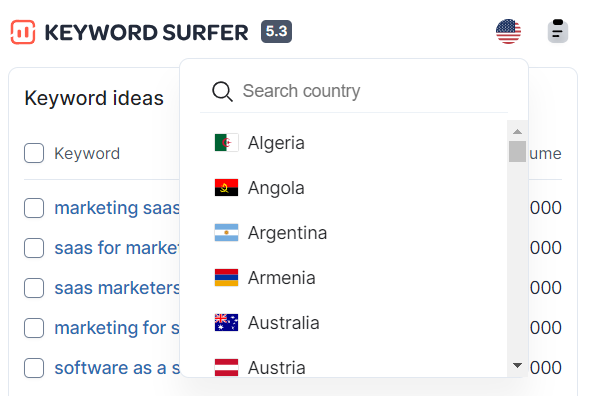
Task: Pick the Armenia flag icon
Action: 226,278
